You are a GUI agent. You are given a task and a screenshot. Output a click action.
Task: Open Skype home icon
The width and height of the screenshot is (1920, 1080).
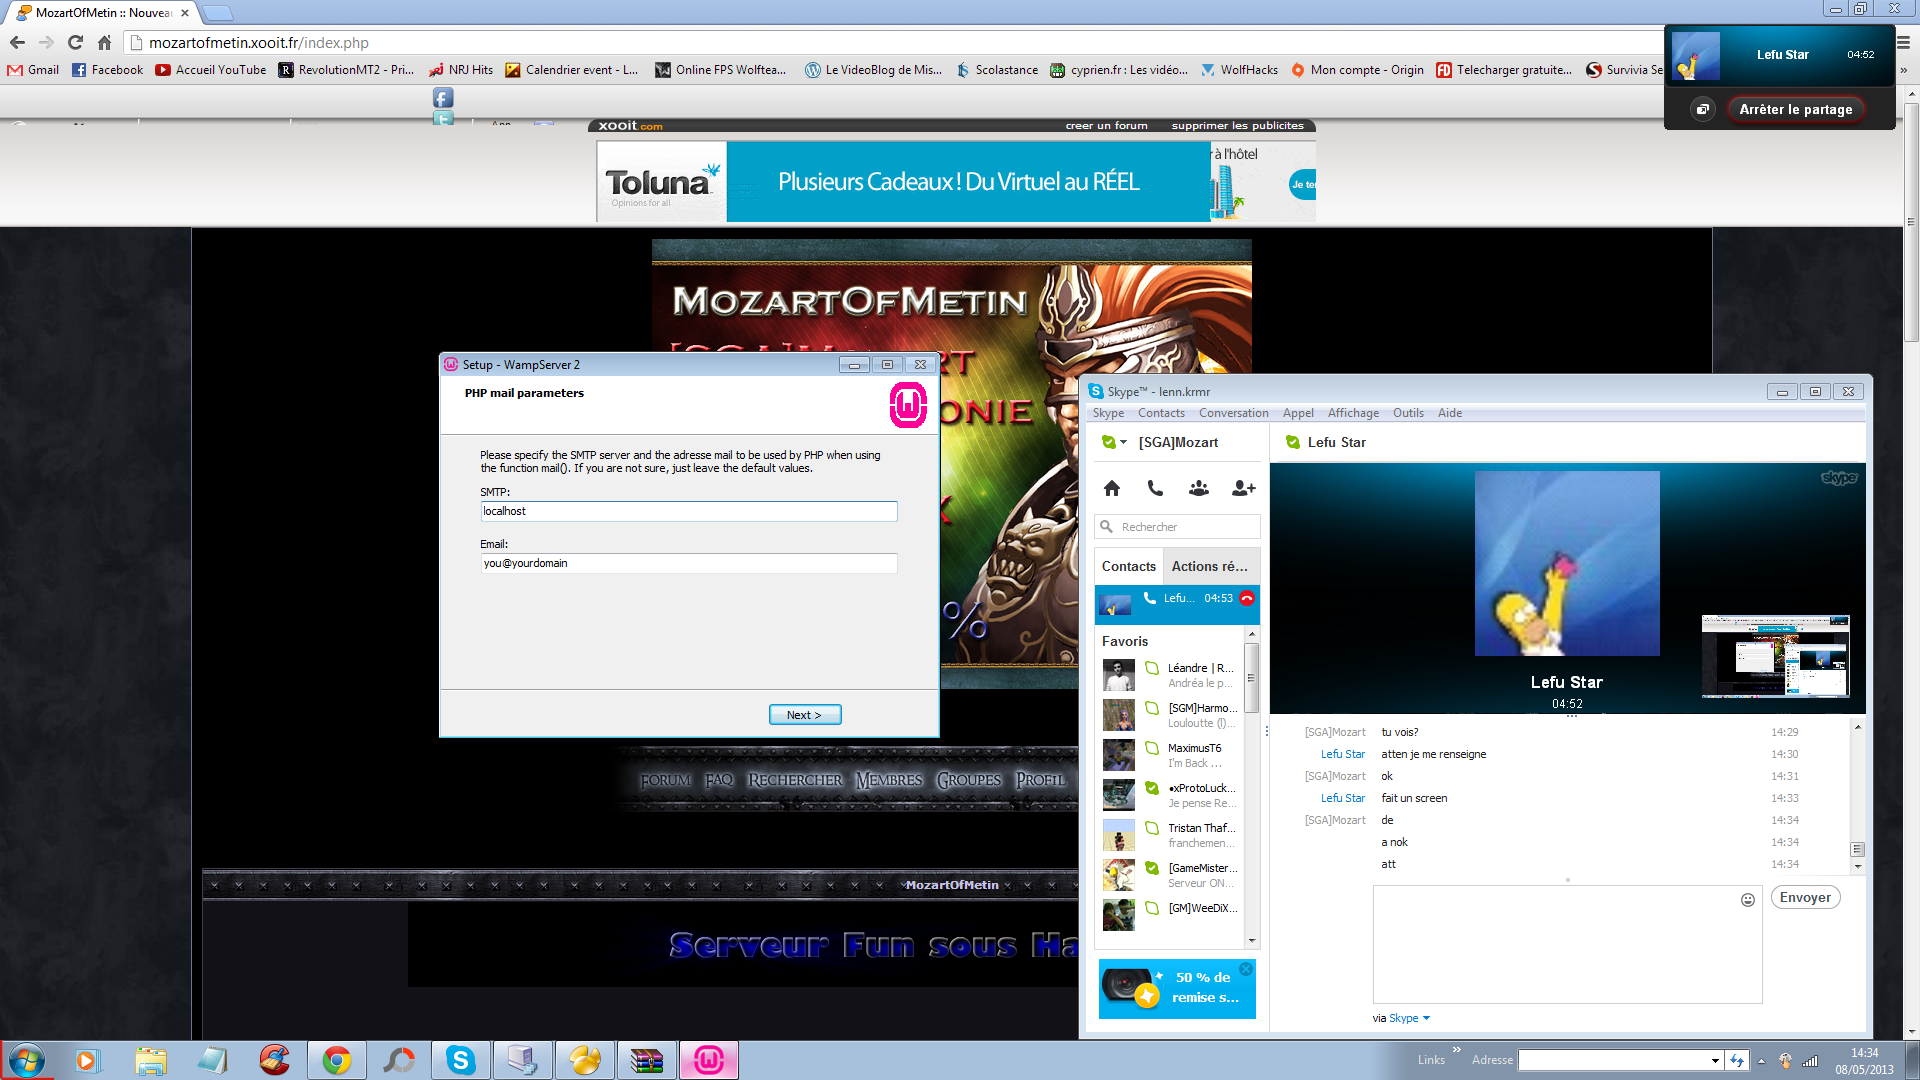[1112, 488]
